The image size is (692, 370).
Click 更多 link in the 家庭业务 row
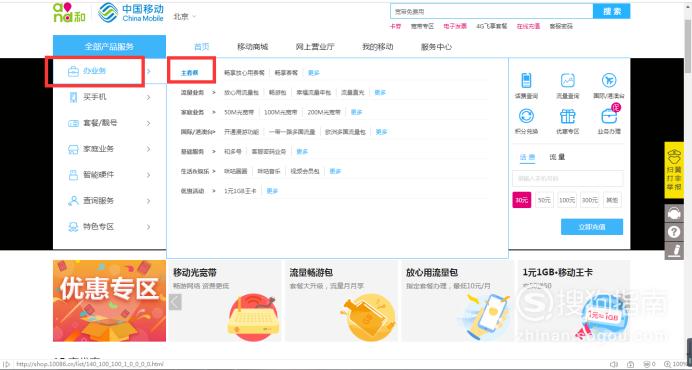356,113
